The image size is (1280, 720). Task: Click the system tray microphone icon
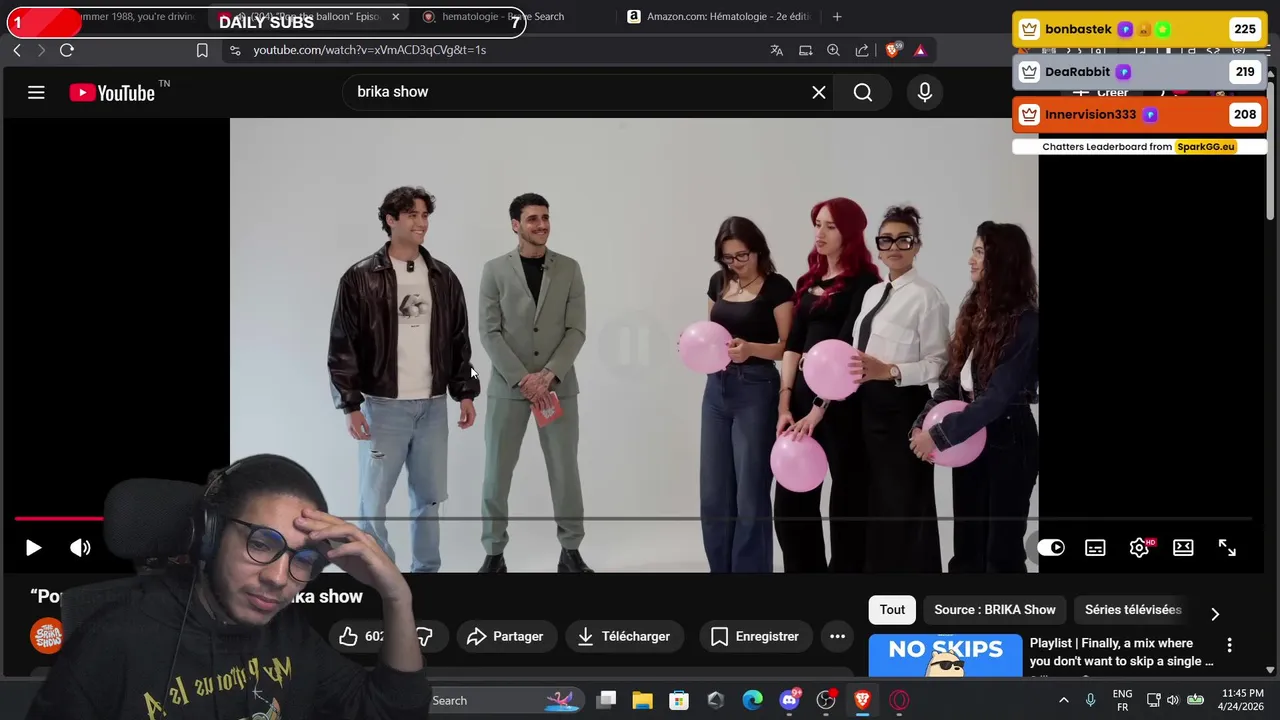1091,700
